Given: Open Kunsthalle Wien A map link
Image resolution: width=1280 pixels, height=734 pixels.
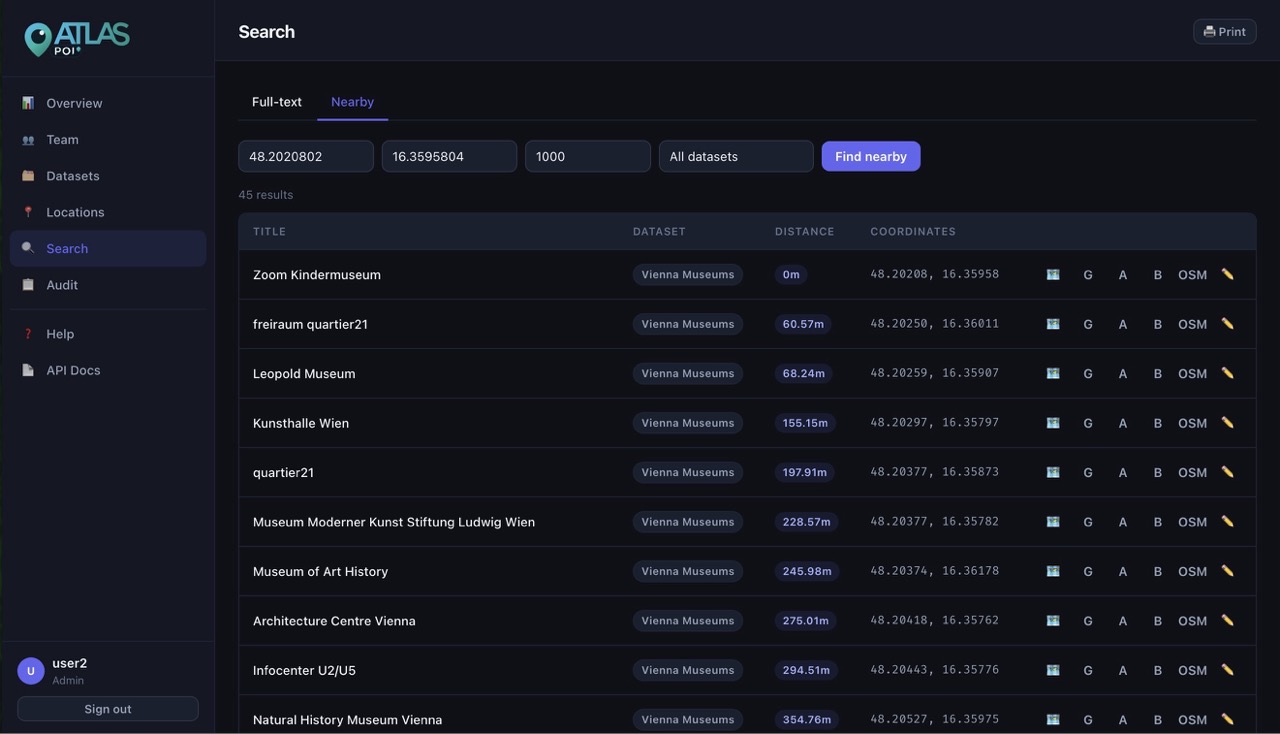Looking at the screenshot, I should tap(1123, 423).
